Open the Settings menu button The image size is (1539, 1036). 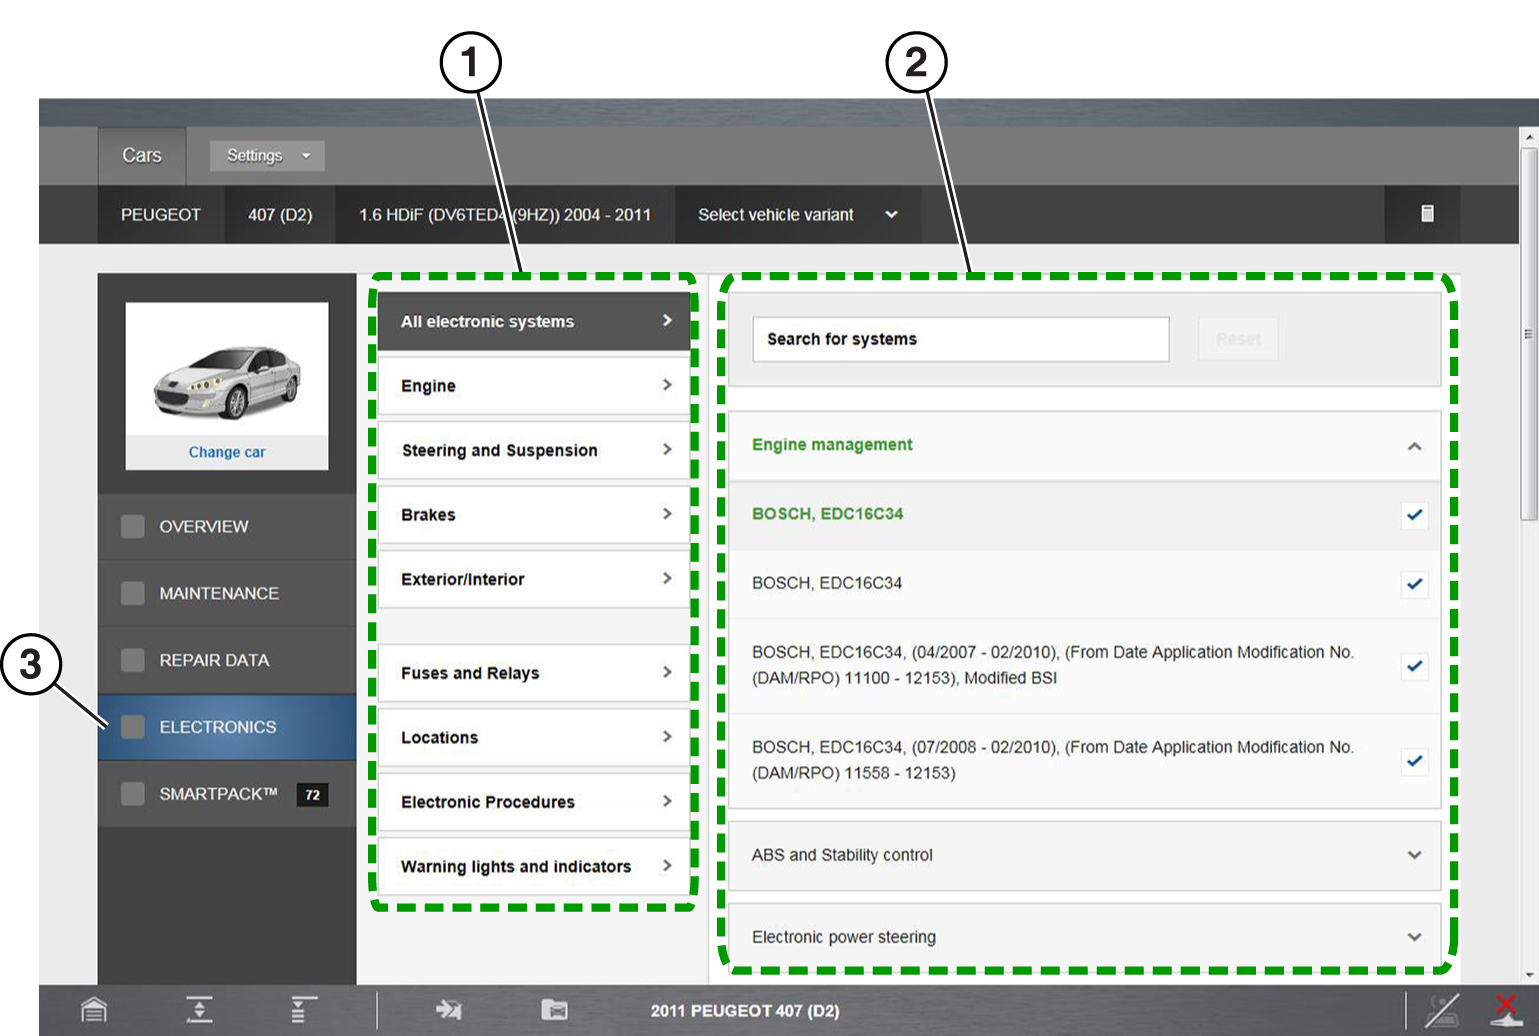[267, 156]
